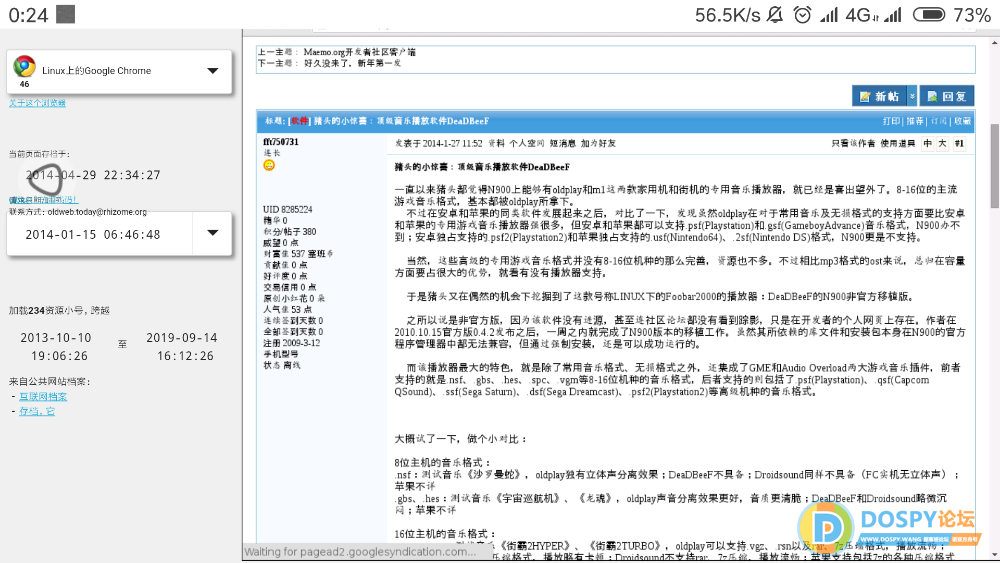Image resolution: width=1000 pixels, height=563 pixels.
Task: Expand the Linux Google Chrome browser dropdown
Action: [x=212, y=71]
